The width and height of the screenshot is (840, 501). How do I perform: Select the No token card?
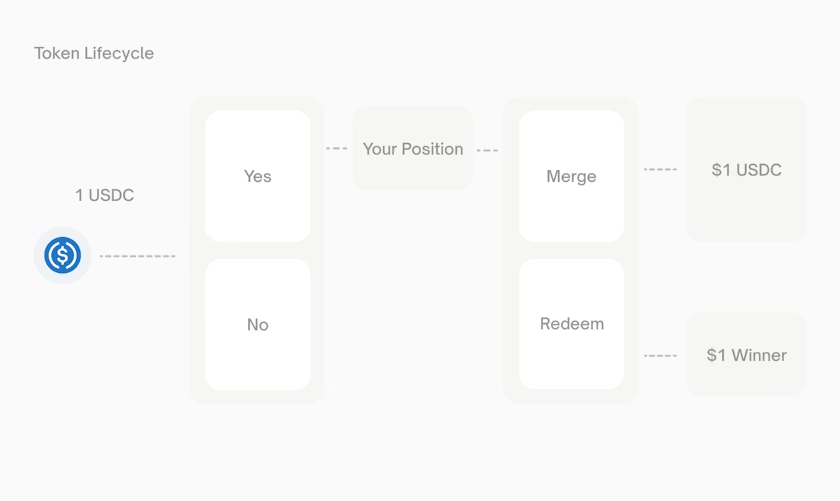point(257,324)
